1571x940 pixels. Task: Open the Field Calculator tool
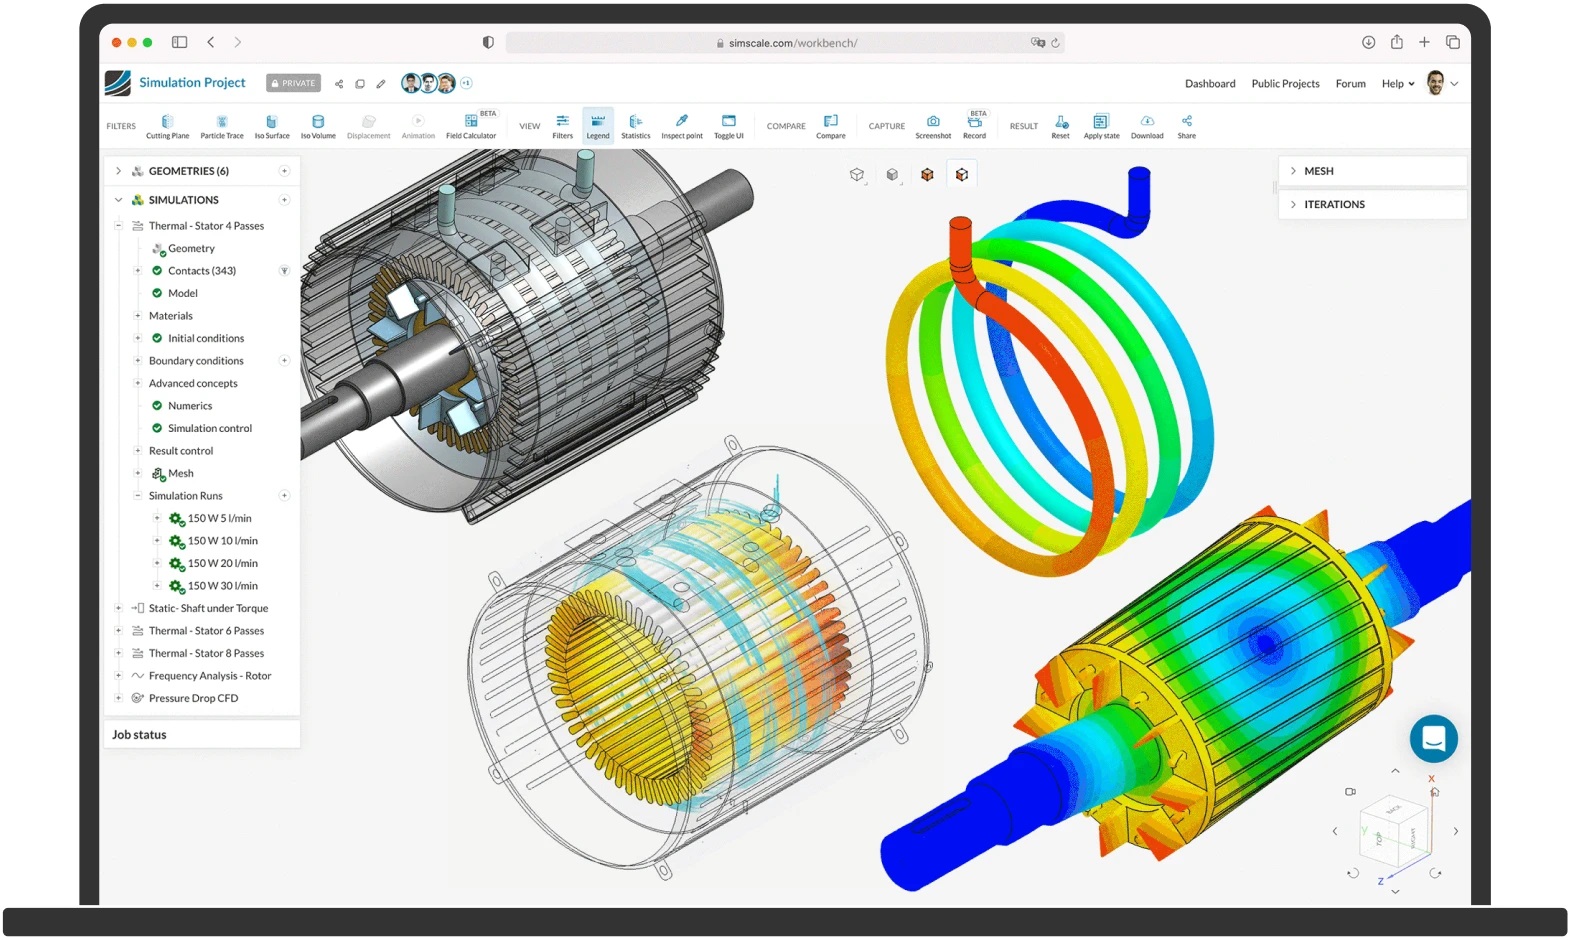(x=470, y=126)
